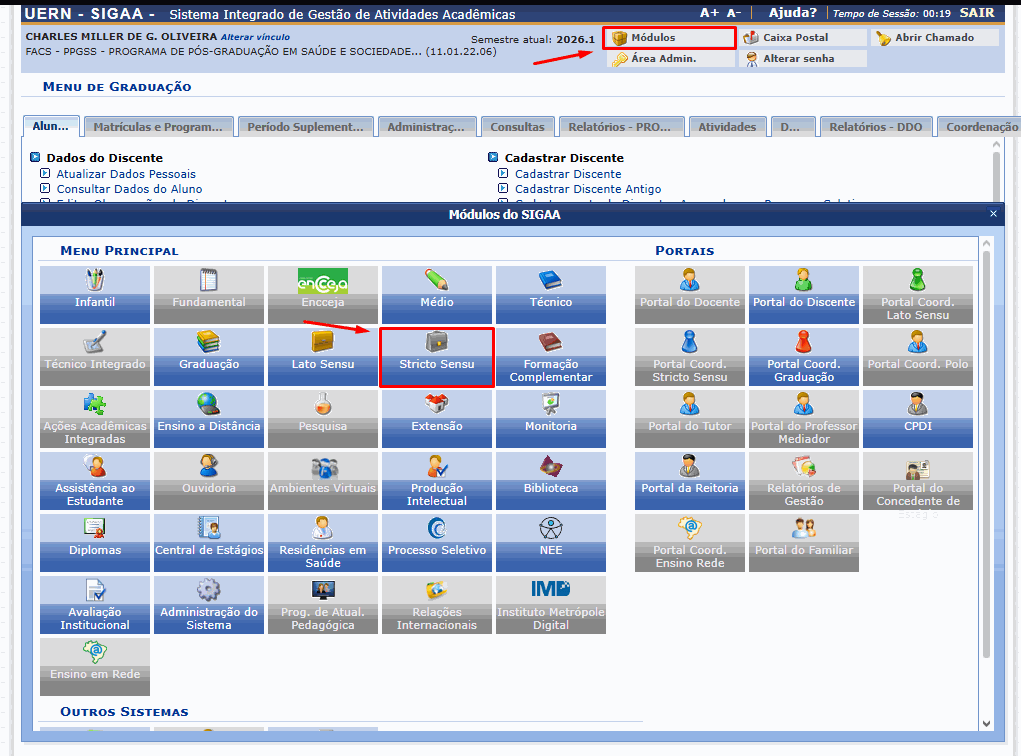The height and width of the screenshot is (756, 1021).
Task: Open the Portal do Tutor
Action: tap(690, 419)
